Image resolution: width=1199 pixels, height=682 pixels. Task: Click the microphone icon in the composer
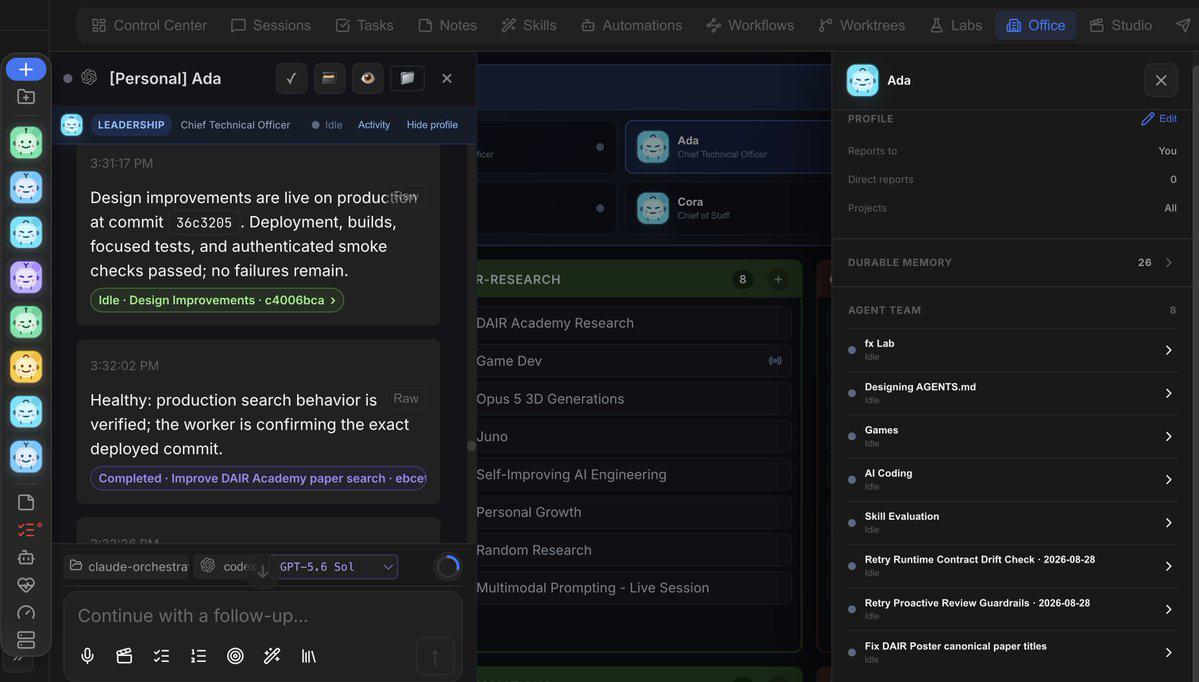tap(87, 656)
